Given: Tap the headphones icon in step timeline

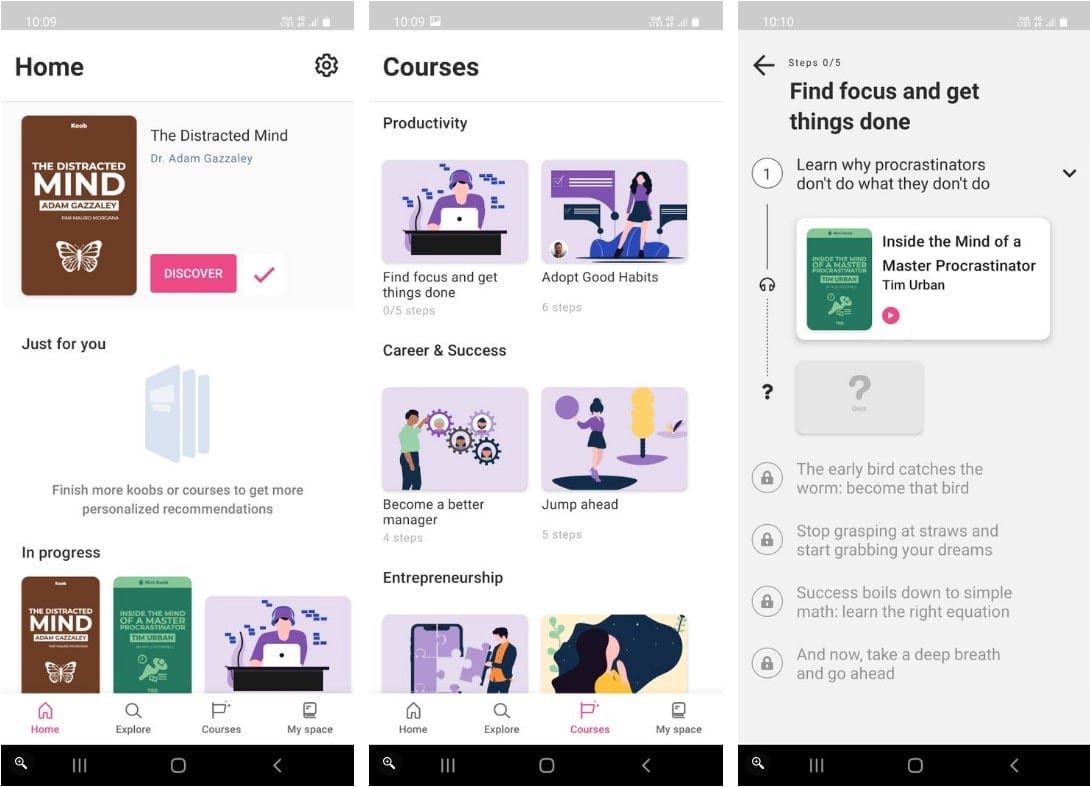Looking at the screenshot, I should click(x=767, y=285).
